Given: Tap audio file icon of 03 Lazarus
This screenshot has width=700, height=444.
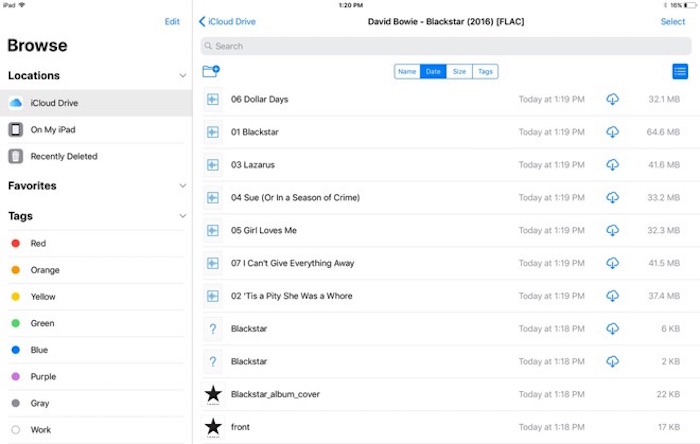Looking at the screenshot, I should tap(213, 165).
